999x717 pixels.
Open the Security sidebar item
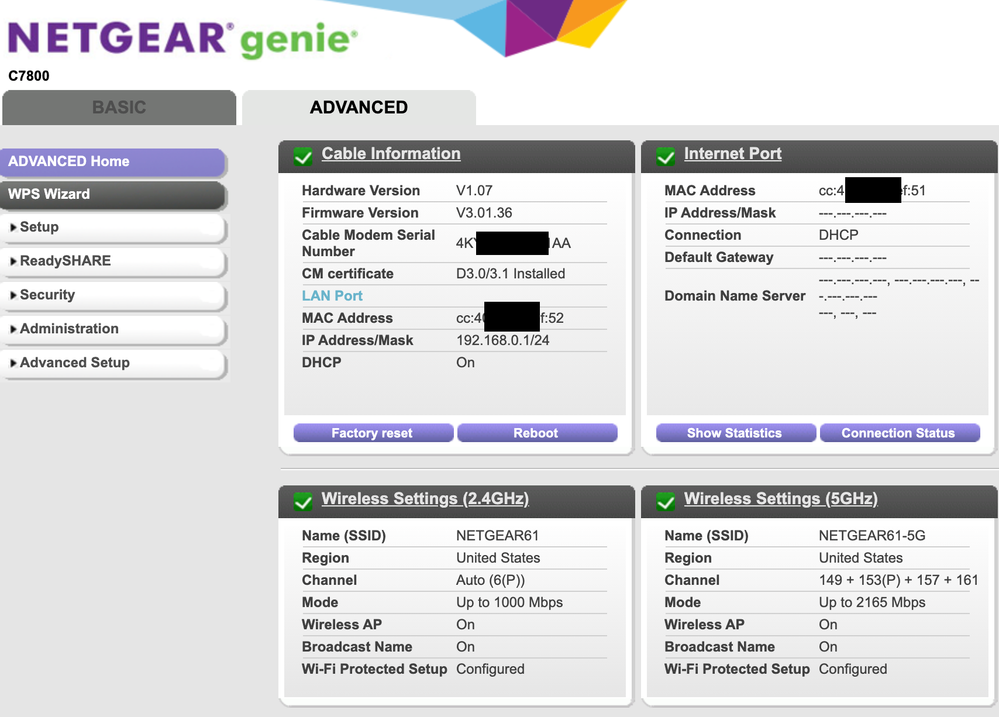[113, 295]
